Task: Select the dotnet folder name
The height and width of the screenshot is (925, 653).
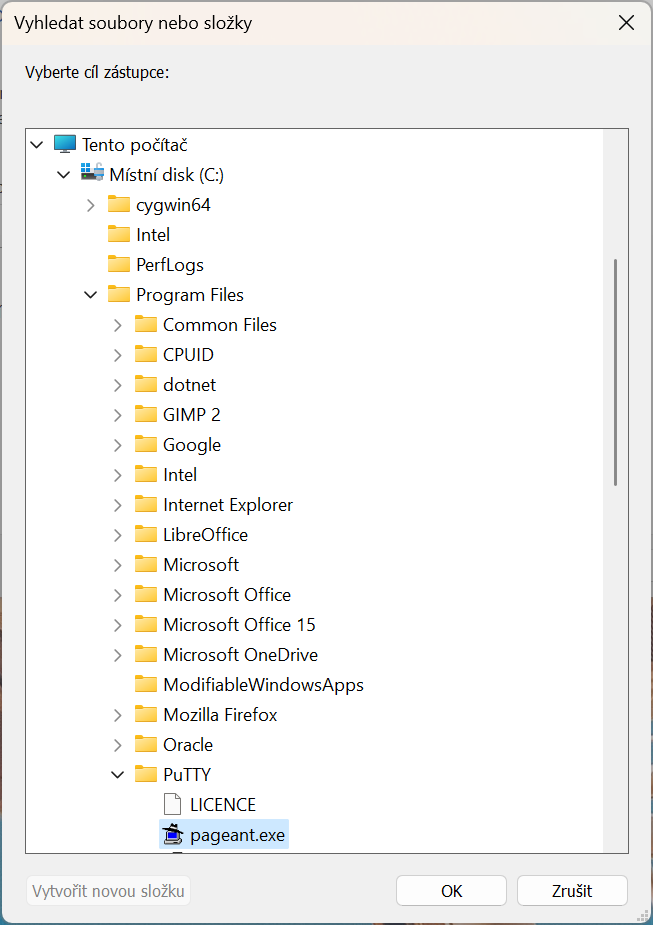Action: pyautogui.click(x=189, y=385)
